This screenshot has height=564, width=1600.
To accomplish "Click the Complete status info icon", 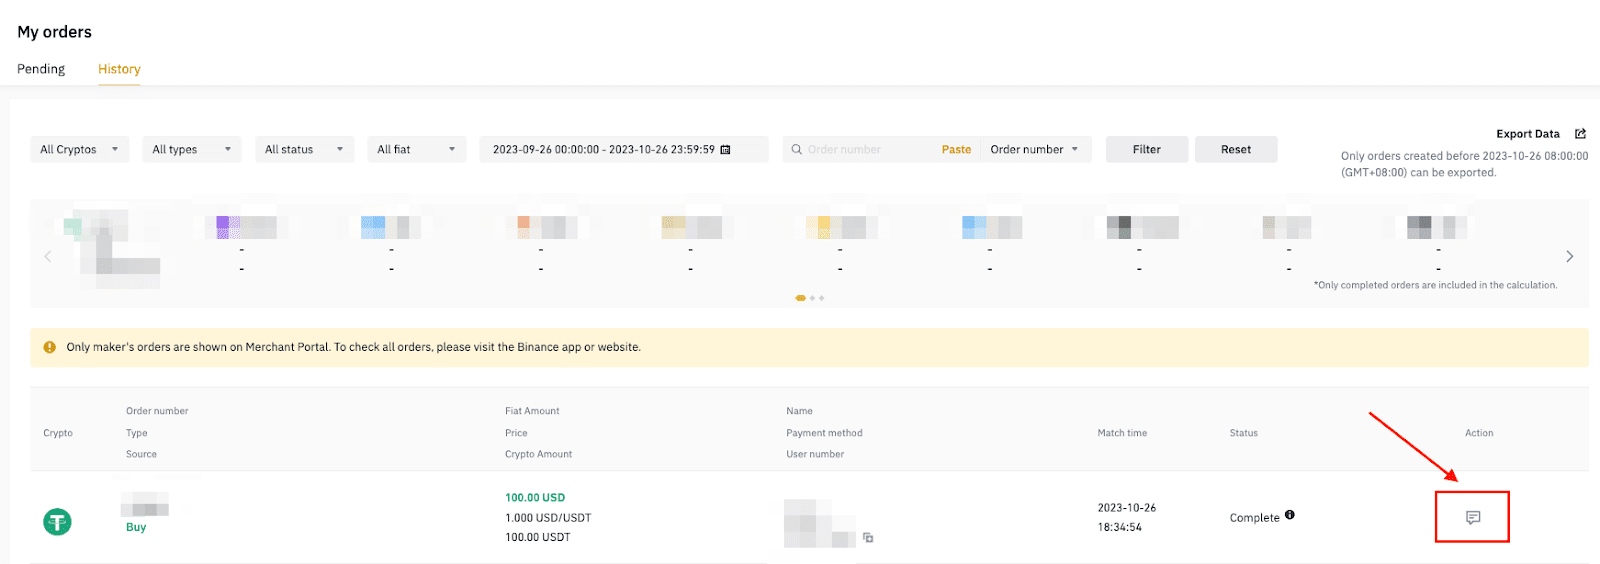I will (1290, 515).
